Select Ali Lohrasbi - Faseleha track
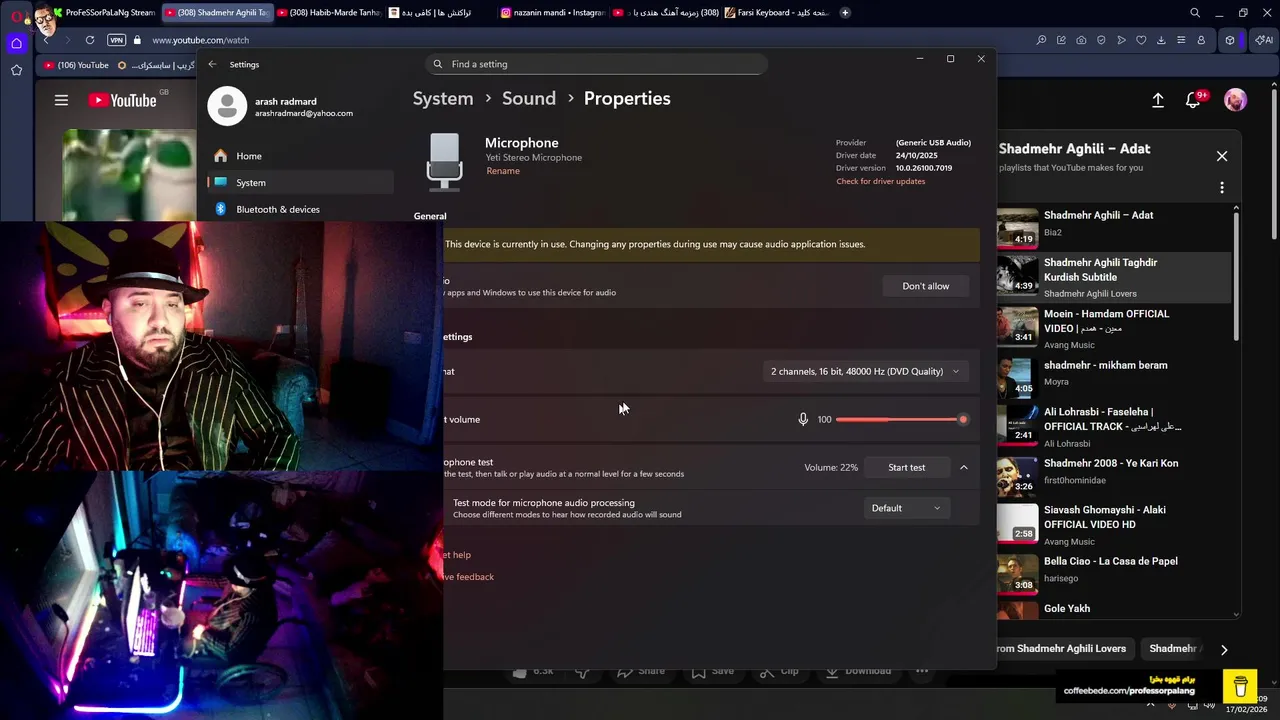Viewport: 1280px width, 720px height. (1113, 427)
